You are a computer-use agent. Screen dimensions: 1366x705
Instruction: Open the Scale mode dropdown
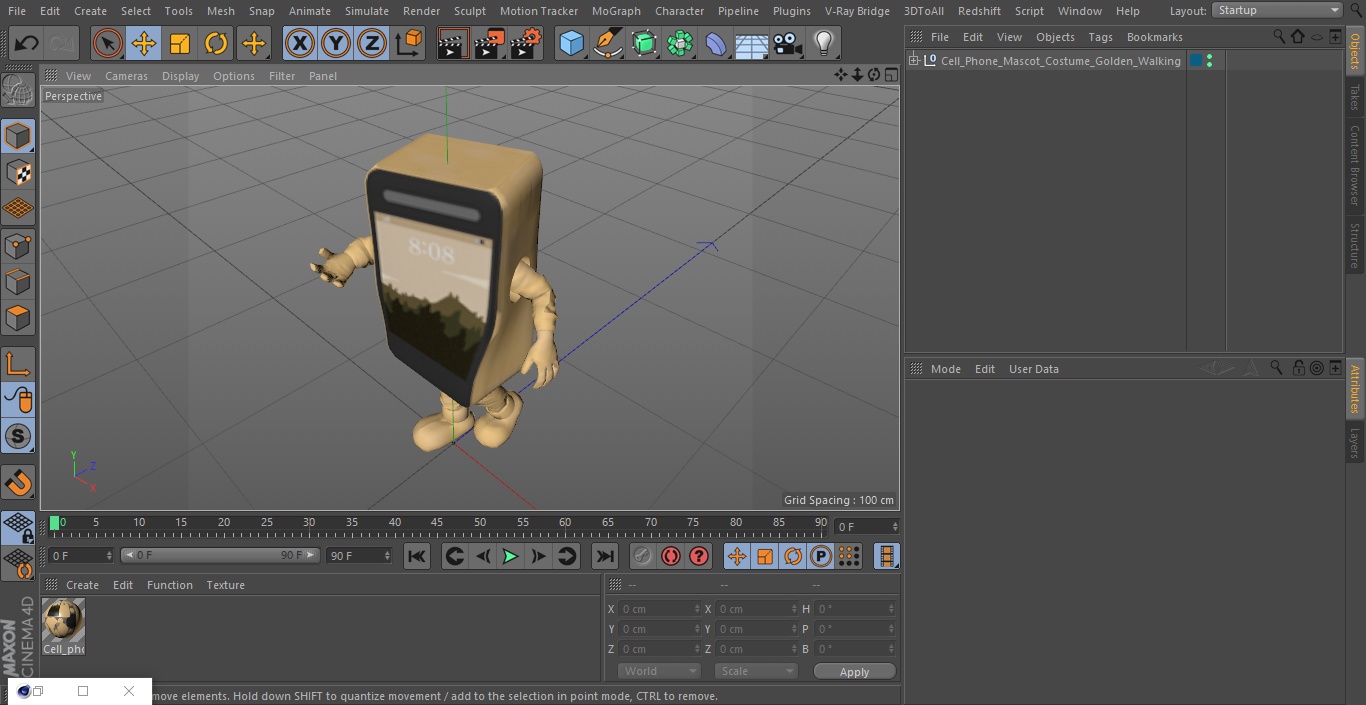(x=756, y=671)
